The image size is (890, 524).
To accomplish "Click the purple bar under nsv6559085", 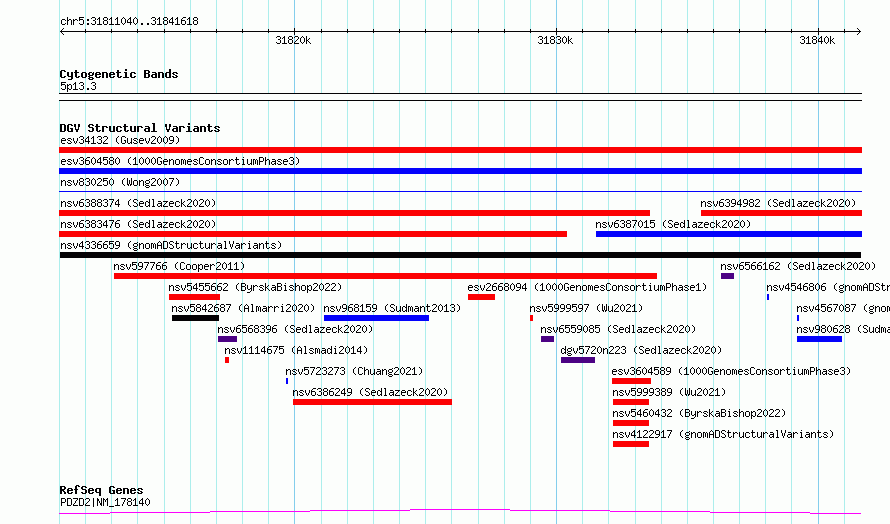I will tap(547, 339).
